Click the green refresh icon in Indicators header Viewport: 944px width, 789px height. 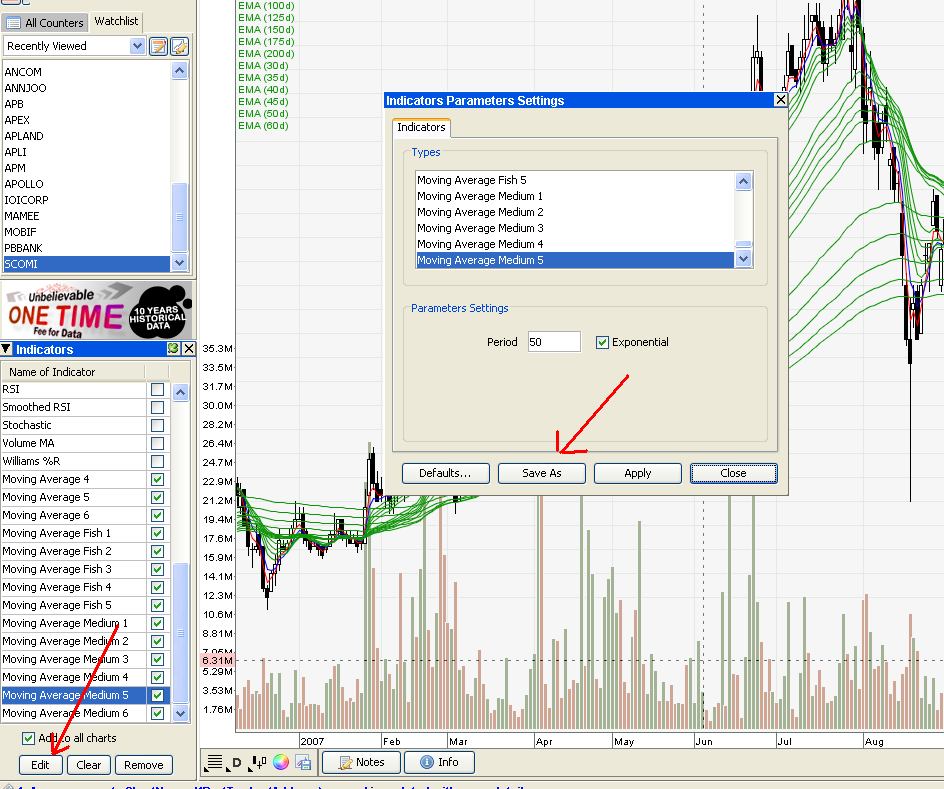point(173,349)
